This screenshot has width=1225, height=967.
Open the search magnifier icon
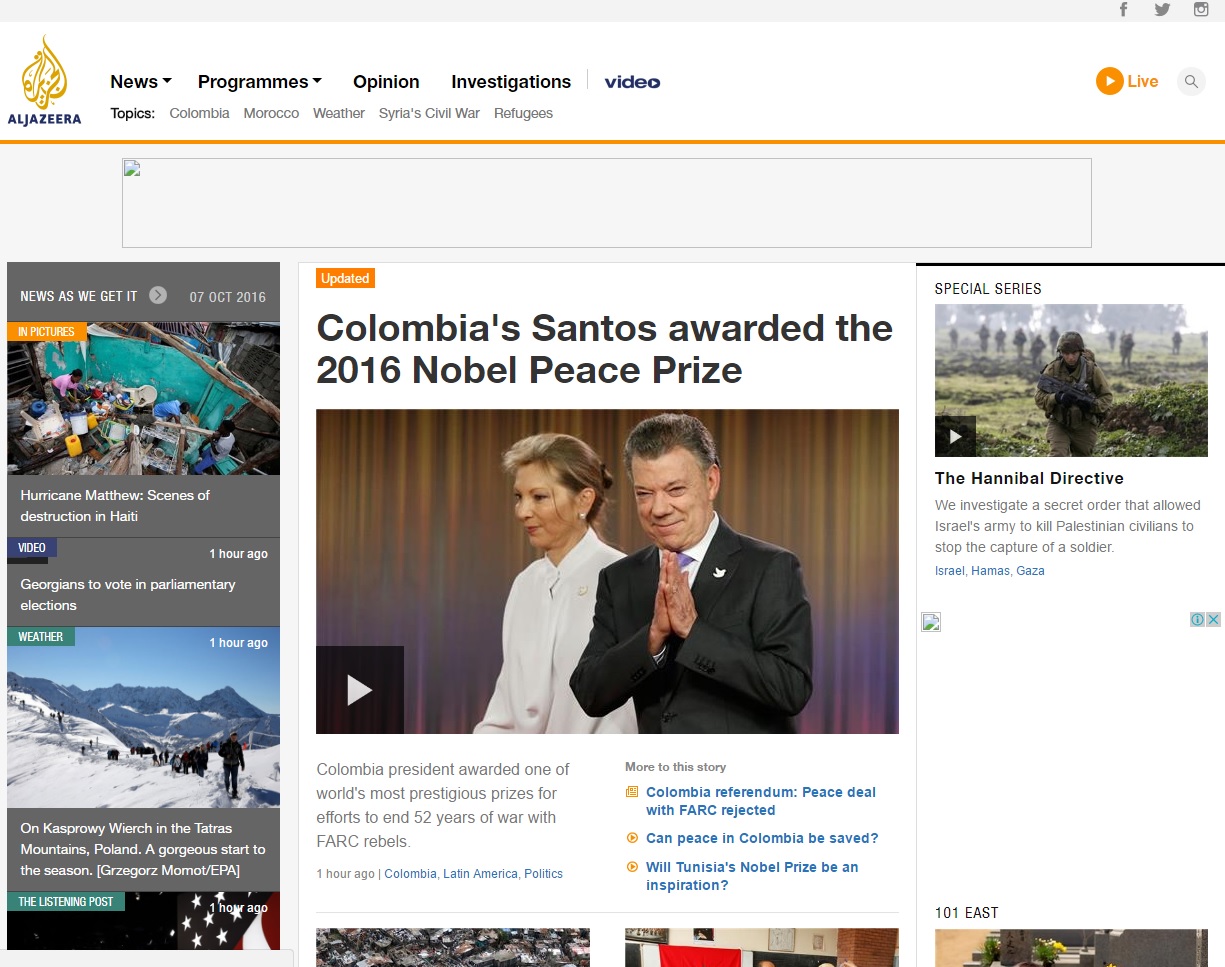1191,81
